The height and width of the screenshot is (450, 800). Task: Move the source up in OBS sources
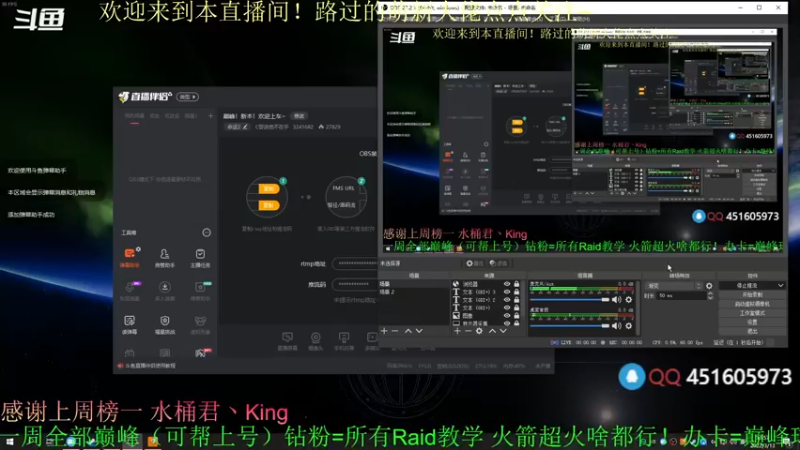(x=492, y=331)
